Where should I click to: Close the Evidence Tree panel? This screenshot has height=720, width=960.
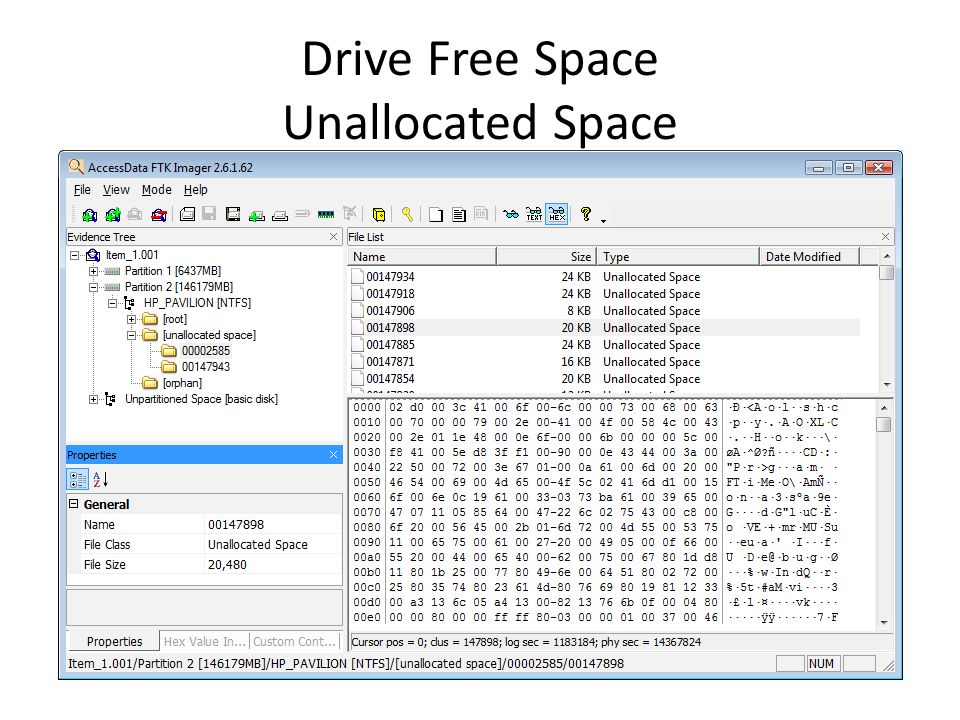tap(333, 236)
